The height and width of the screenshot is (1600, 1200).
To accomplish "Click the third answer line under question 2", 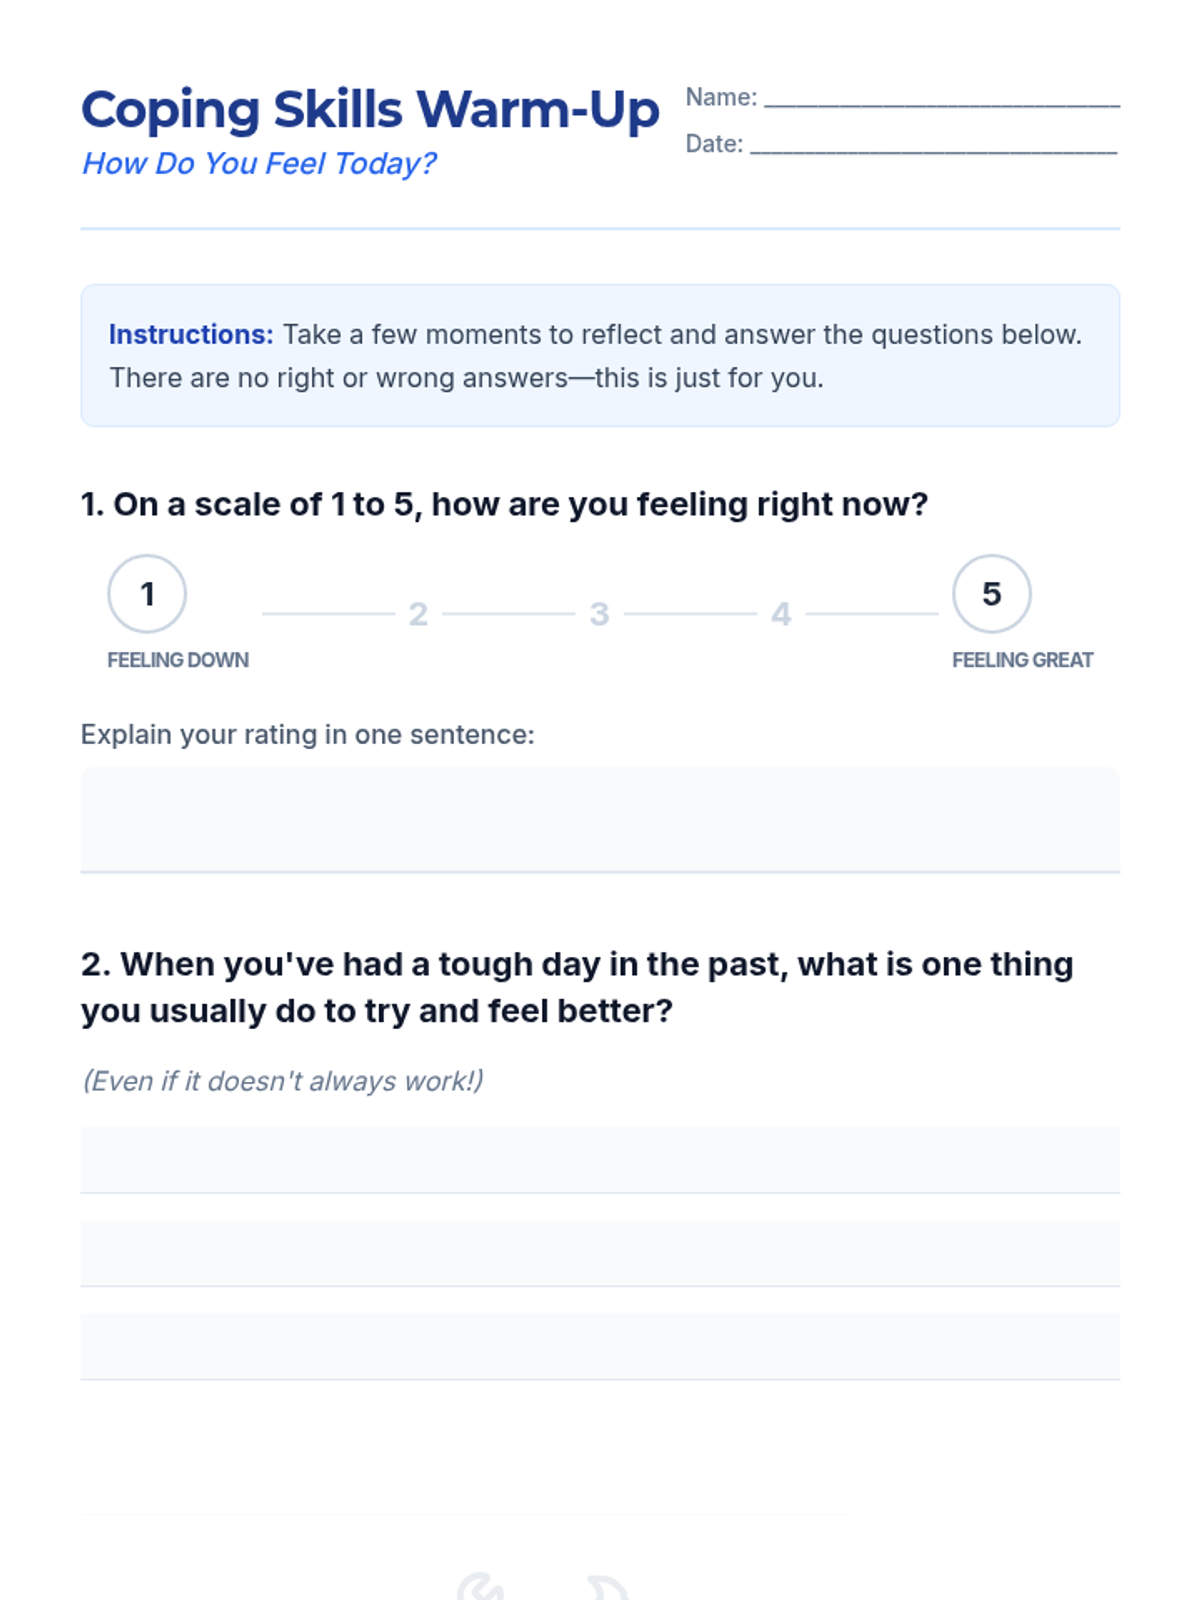I will (600, 1346).
